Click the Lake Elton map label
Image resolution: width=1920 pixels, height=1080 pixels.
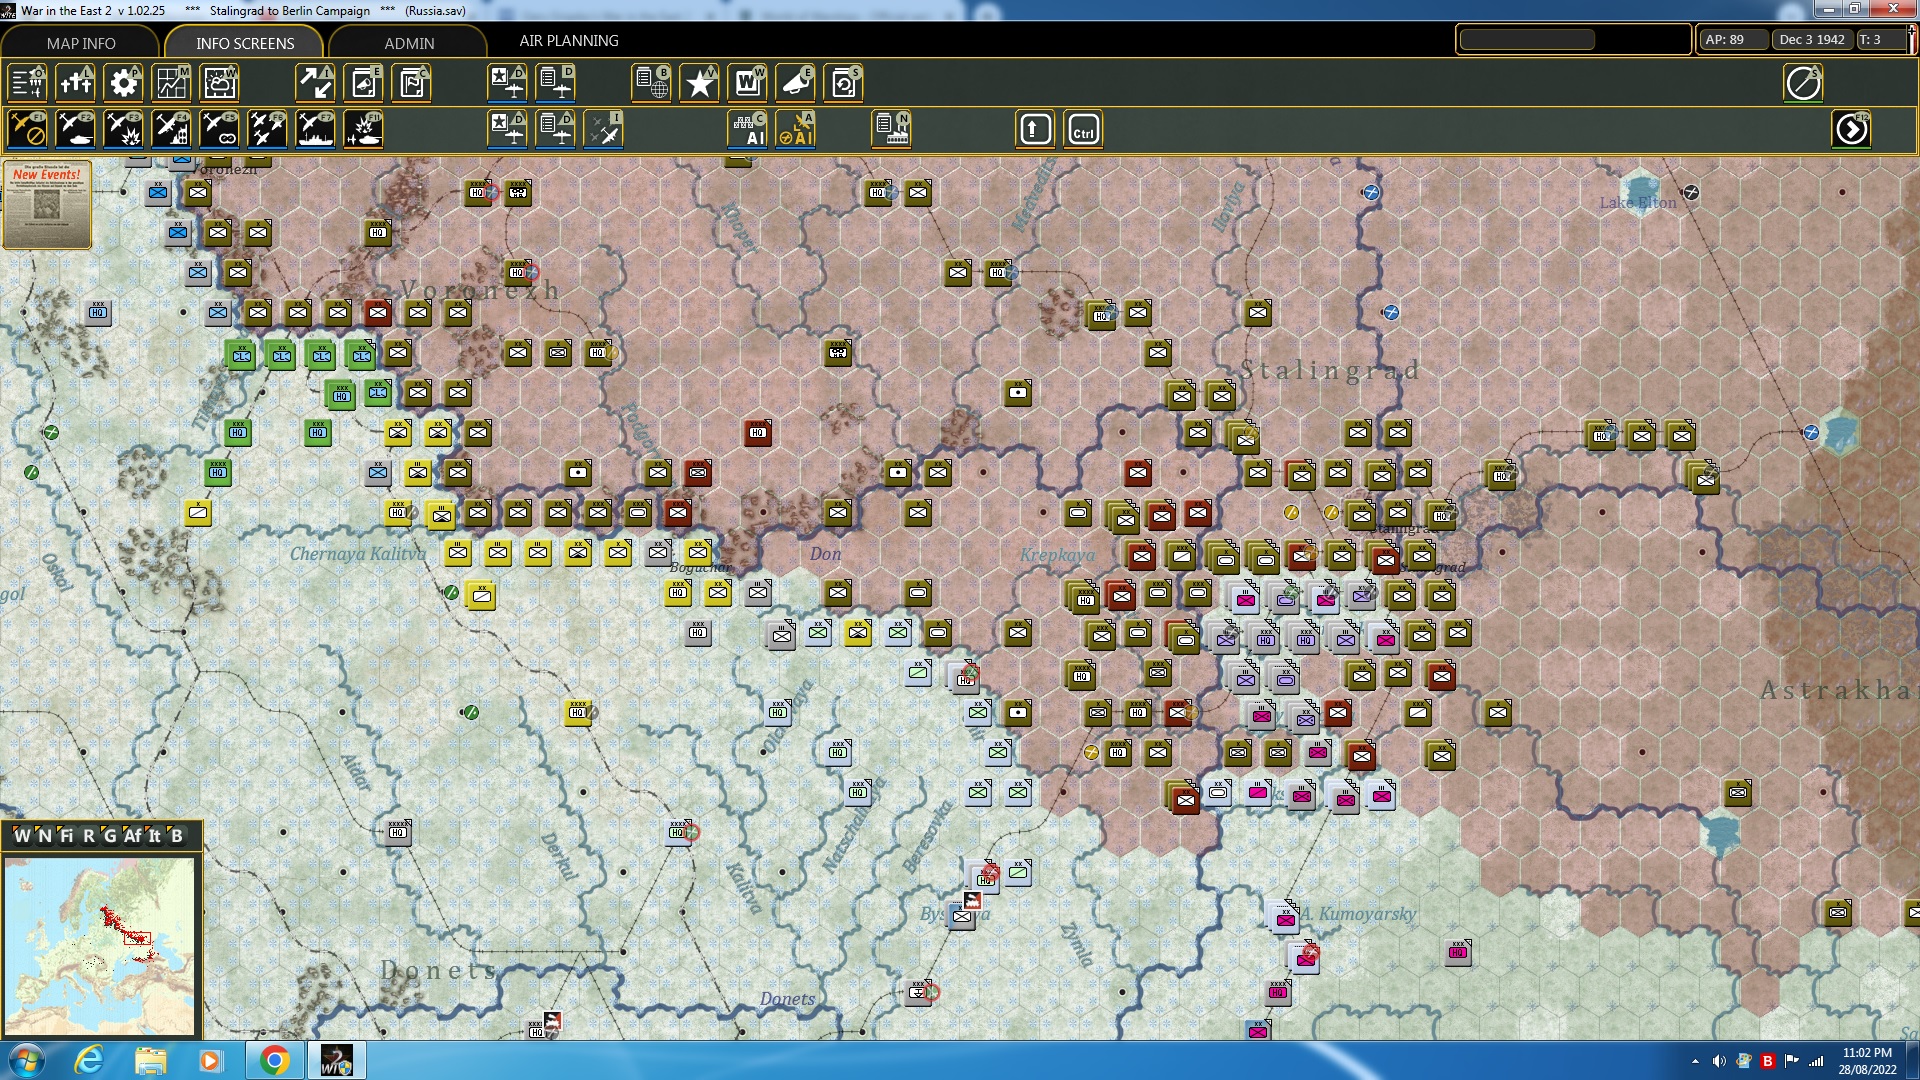(1637, 203)
